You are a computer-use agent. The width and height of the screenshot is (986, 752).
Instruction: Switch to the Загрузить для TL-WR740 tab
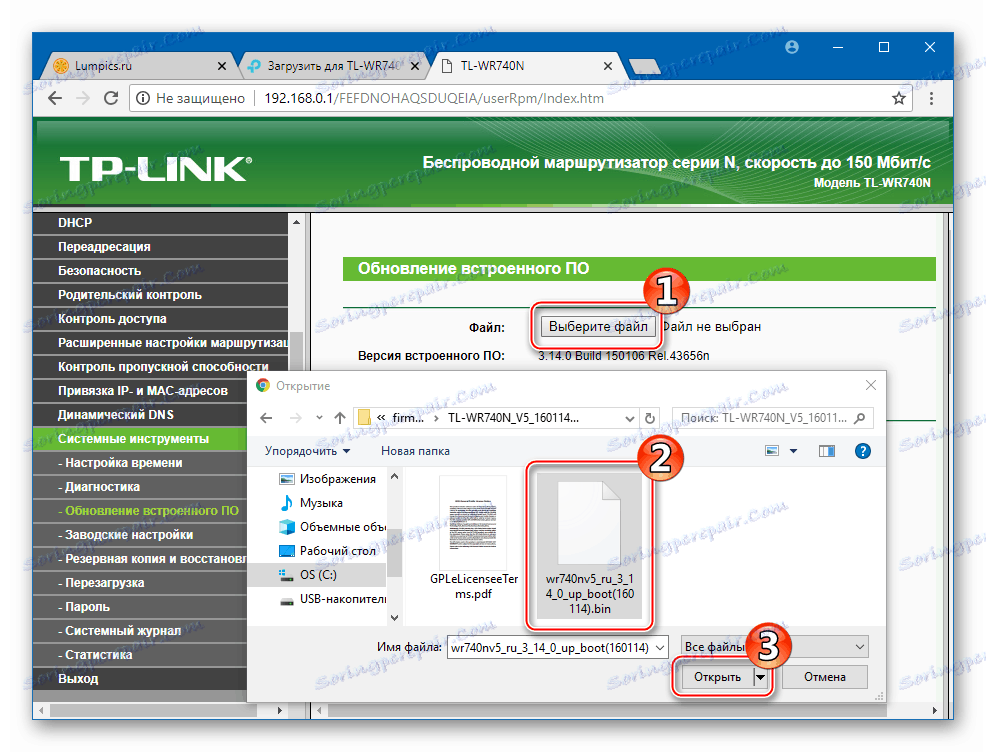click(333, 66)
